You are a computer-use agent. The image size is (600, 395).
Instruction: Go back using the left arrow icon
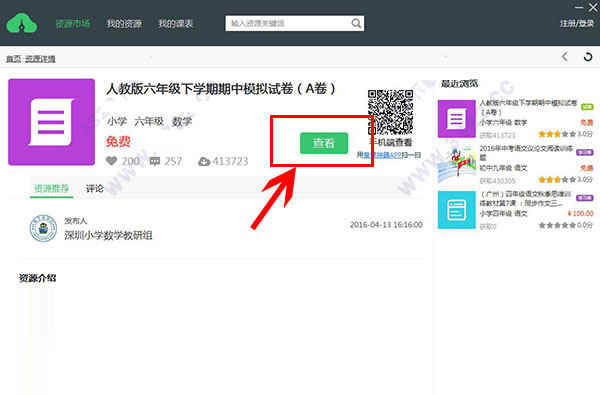[565, 57]
